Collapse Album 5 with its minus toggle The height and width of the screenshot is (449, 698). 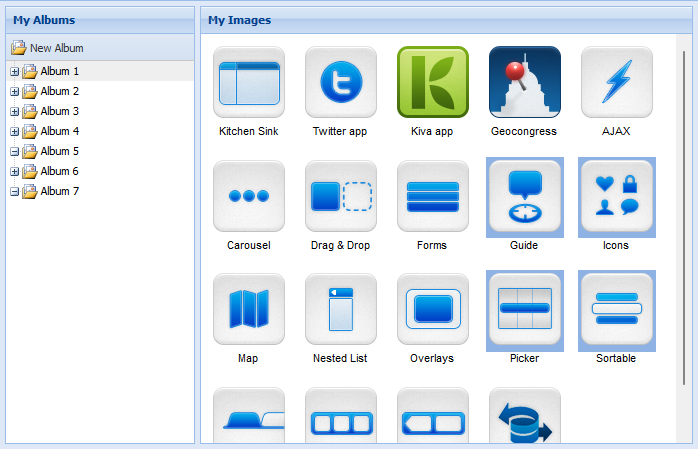[x=14, y=152]
